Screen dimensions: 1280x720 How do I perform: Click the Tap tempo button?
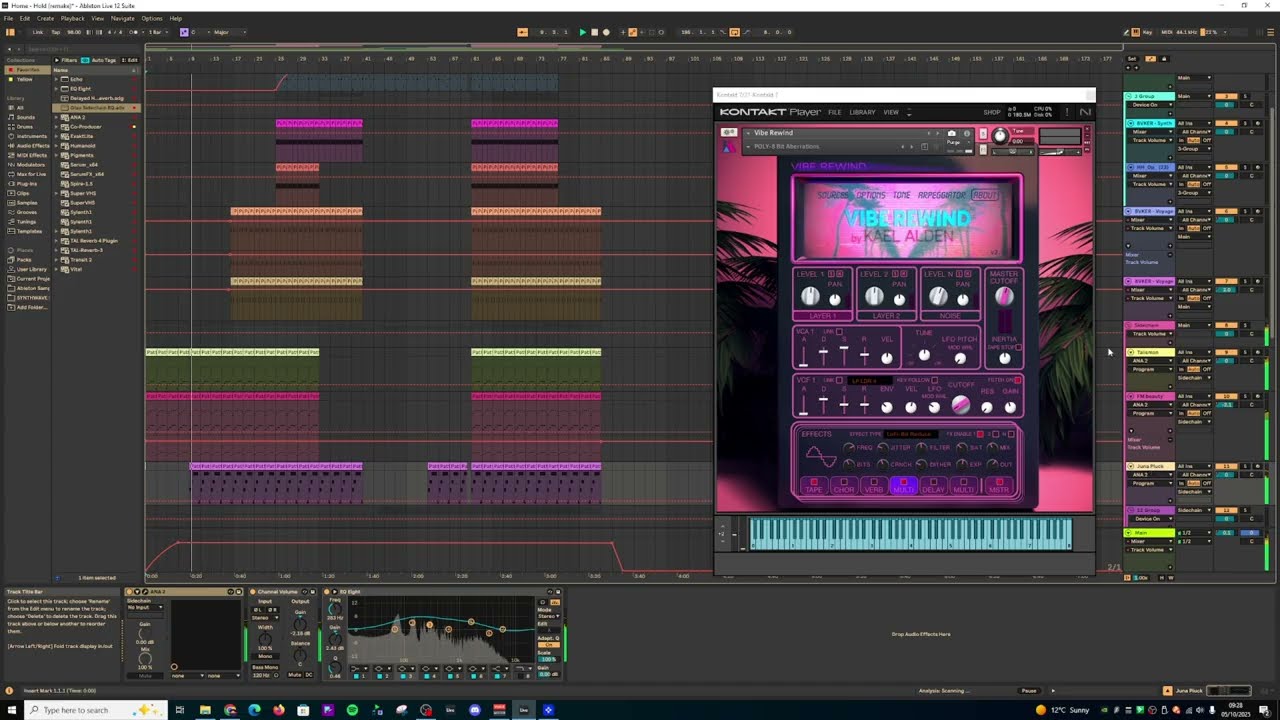click(x=56, y=32)
